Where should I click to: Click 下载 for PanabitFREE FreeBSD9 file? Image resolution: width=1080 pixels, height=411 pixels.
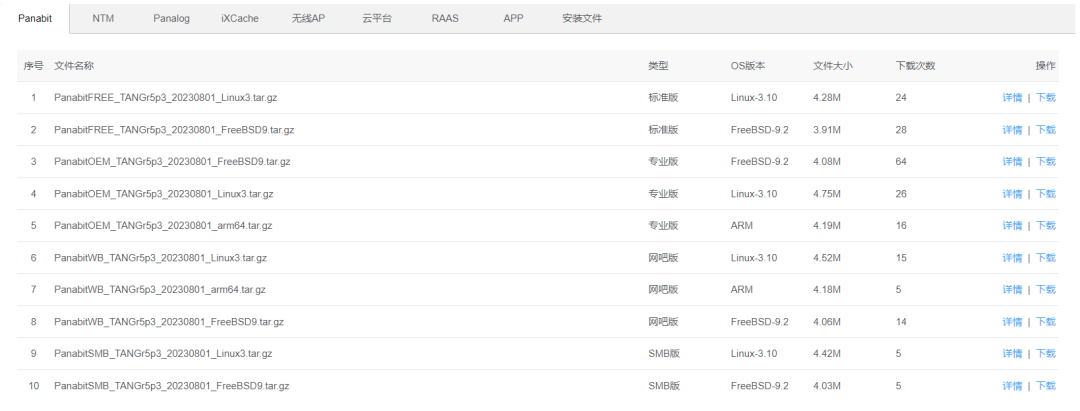pyautogui.click(x=1046, y=129)
